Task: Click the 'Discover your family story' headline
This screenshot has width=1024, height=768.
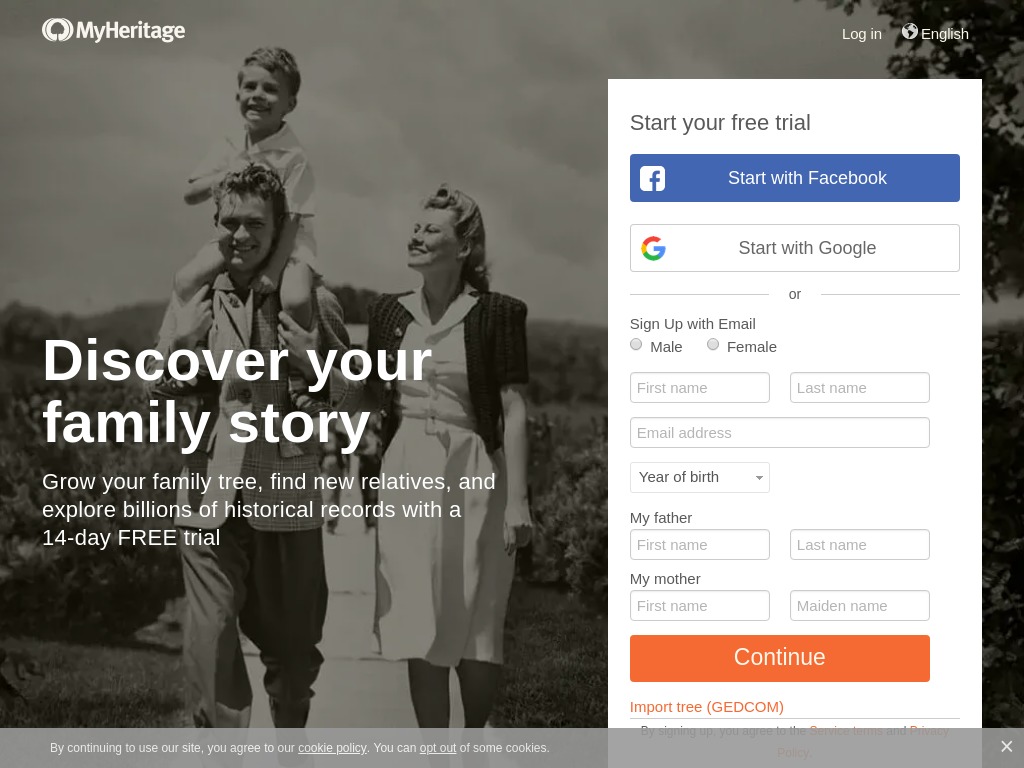Action: pyautogui.click(x=237, y=392)
